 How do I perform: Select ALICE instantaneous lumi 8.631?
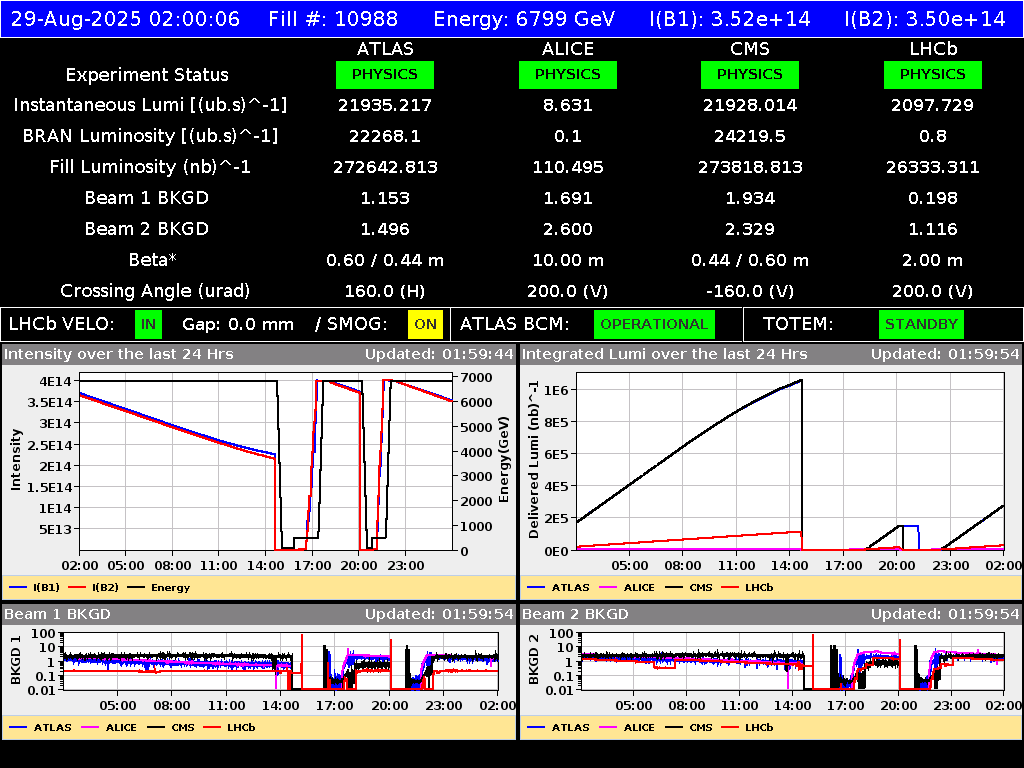[x=568, y=105]
